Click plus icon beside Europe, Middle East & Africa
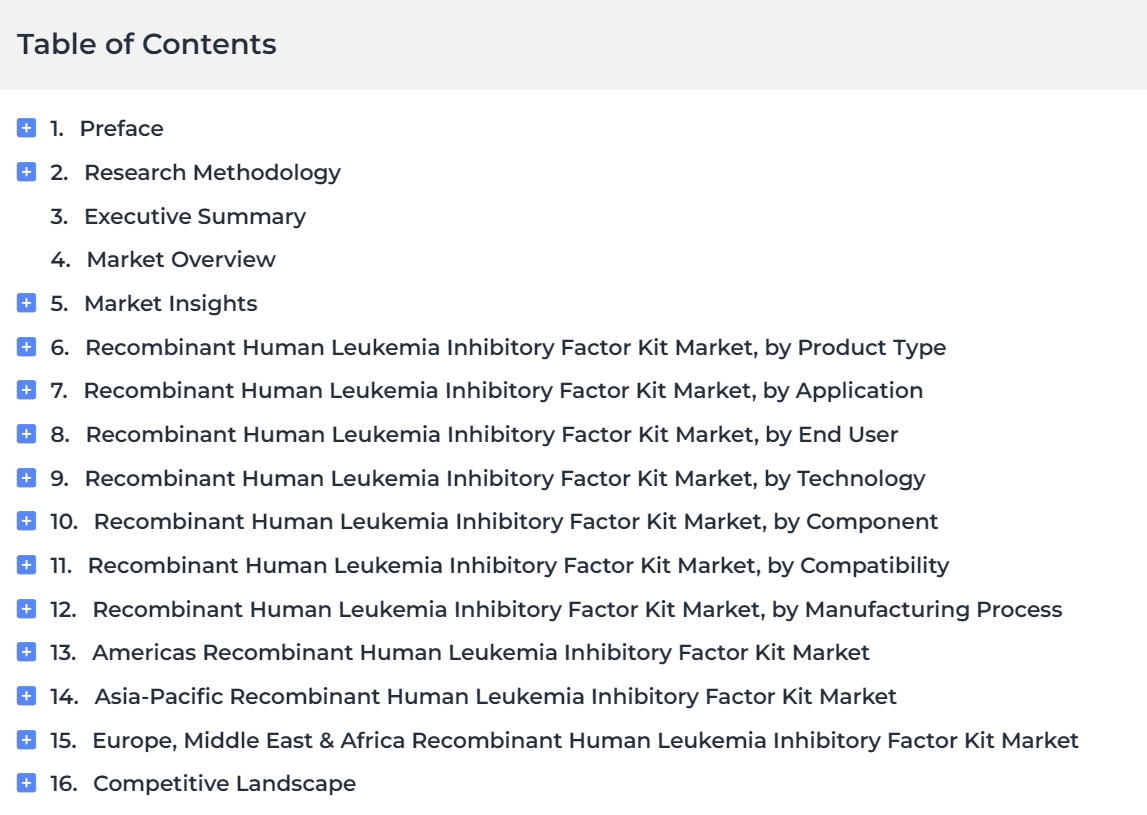 pyautogui.click(x=26, y=740)
